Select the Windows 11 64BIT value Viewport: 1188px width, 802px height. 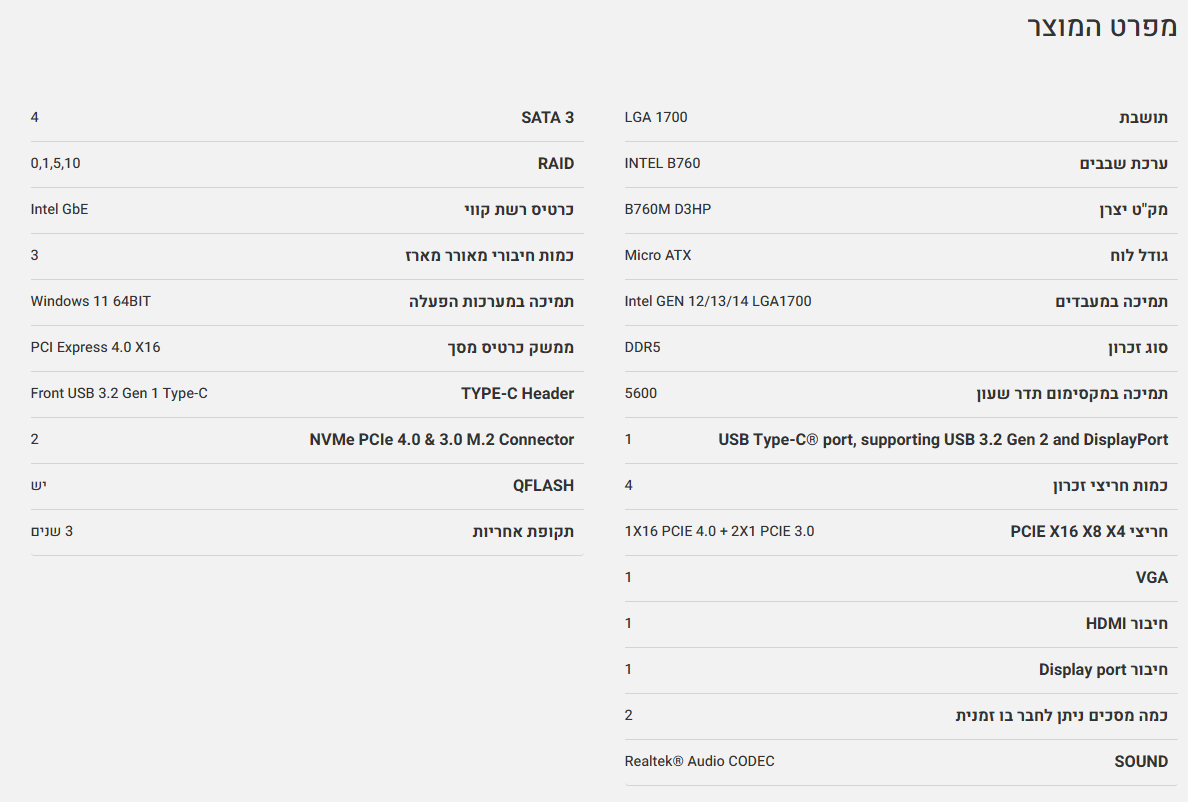[x=90, y=302]
